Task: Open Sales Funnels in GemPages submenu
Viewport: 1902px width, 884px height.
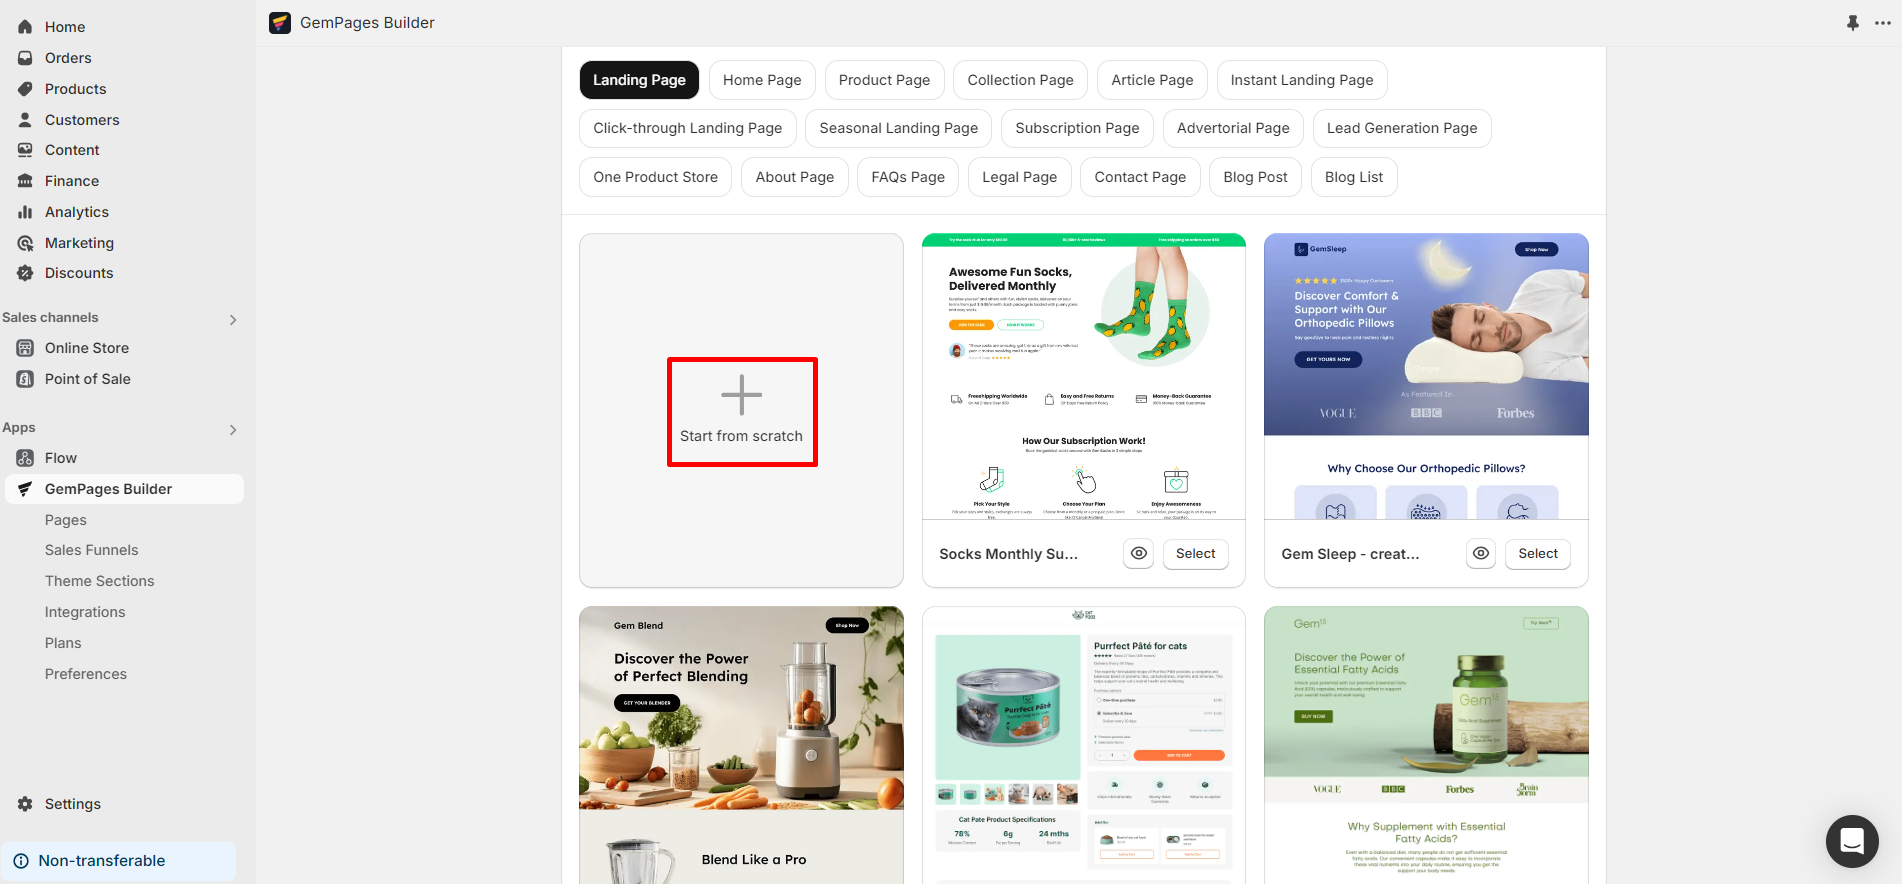Action: (91, 550)
